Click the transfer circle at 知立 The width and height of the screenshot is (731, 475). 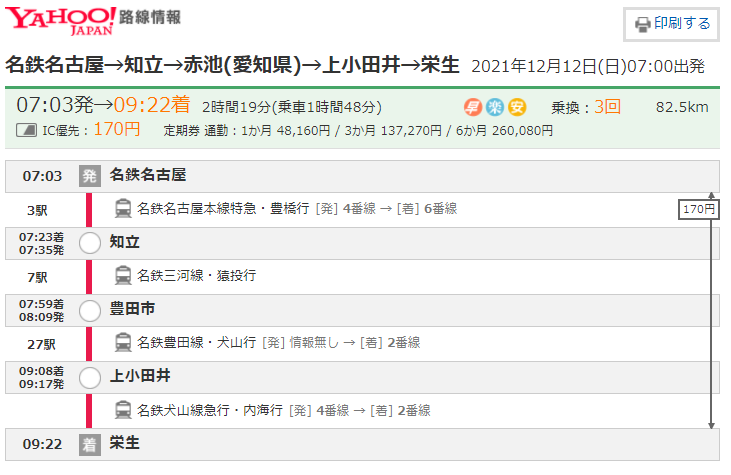[x=90, y=243]
